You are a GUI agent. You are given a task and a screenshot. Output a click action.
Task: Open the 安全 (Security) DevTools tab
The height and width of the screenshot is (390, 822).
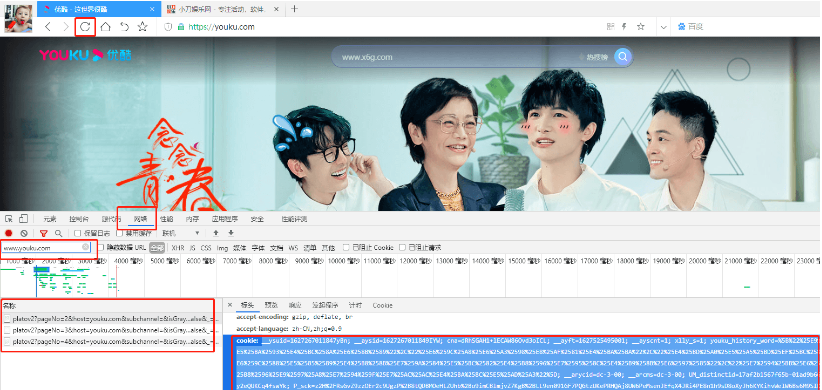point(257,219)
